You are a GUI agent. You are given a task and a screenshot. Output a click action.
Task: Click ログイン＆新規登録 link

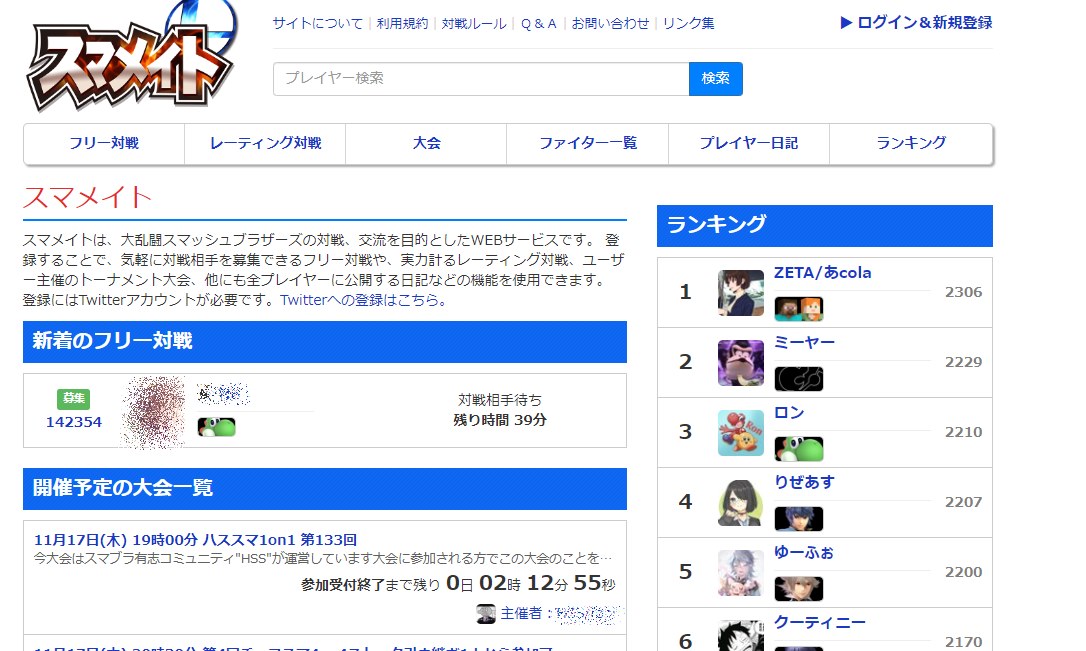coord(925,23)
